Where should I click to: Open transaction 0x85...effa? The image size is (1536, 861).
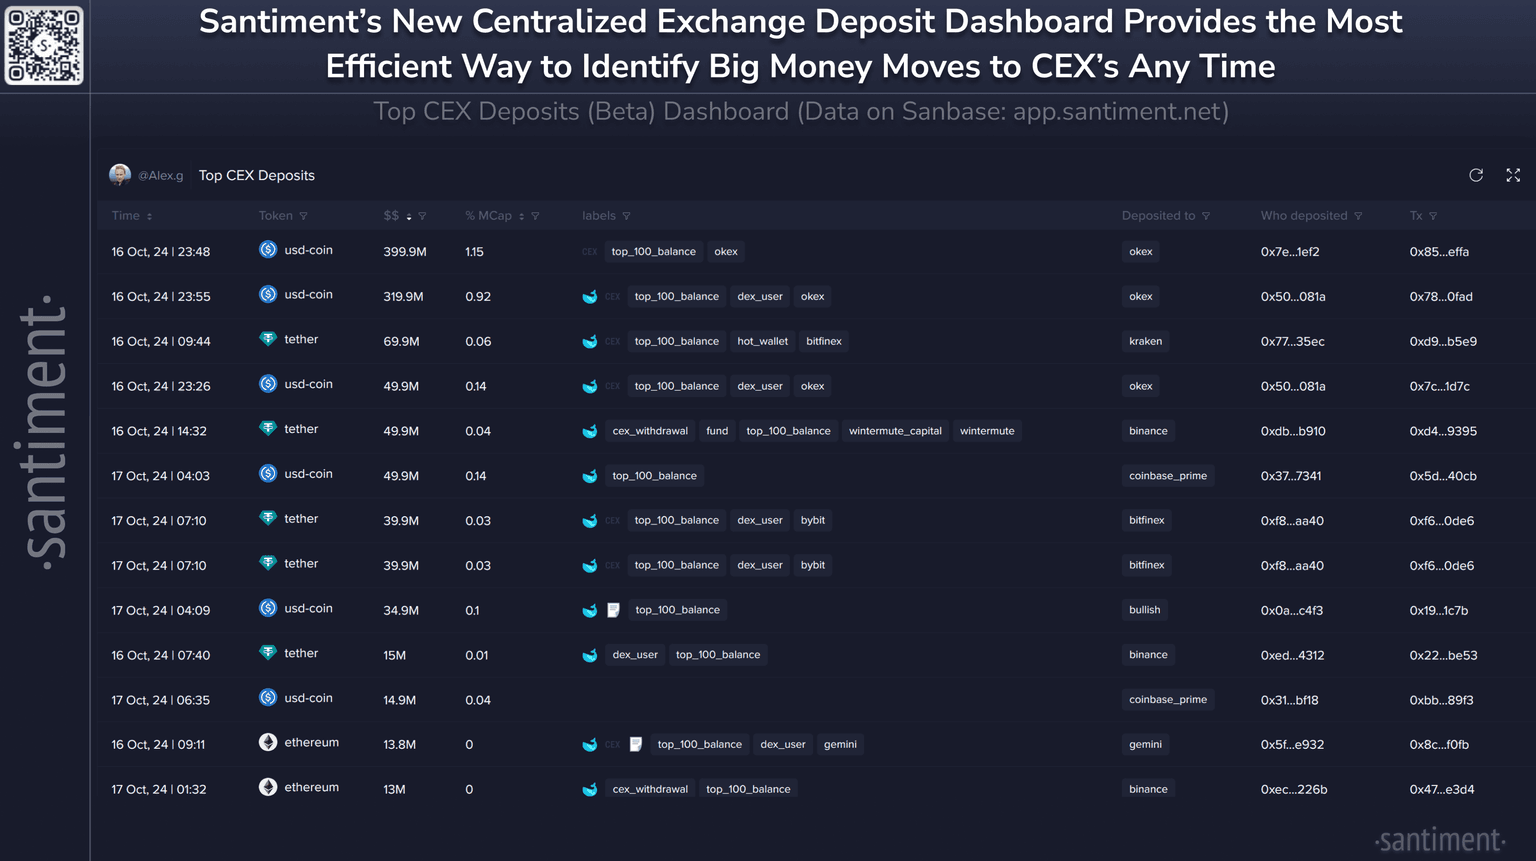[x=1439, y=252]
